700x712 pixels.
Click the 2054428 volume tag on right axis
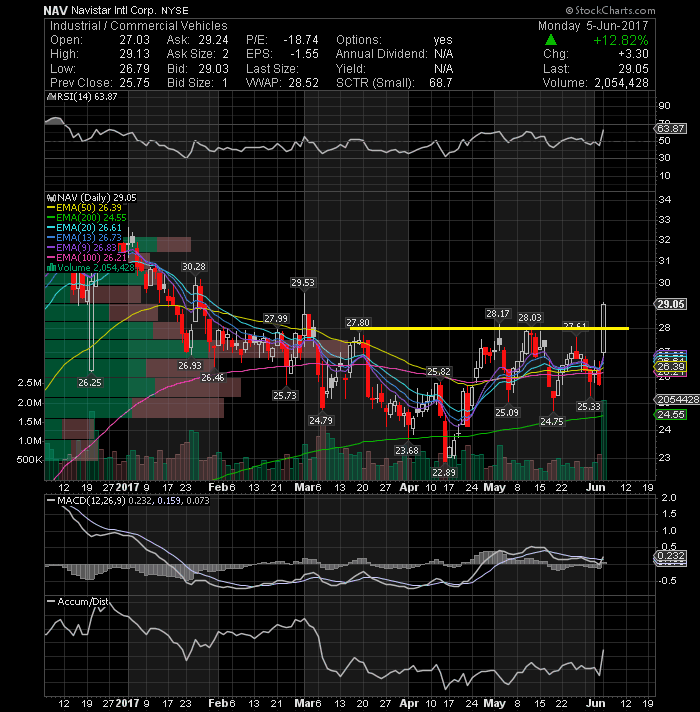click(x=676, y=400)
